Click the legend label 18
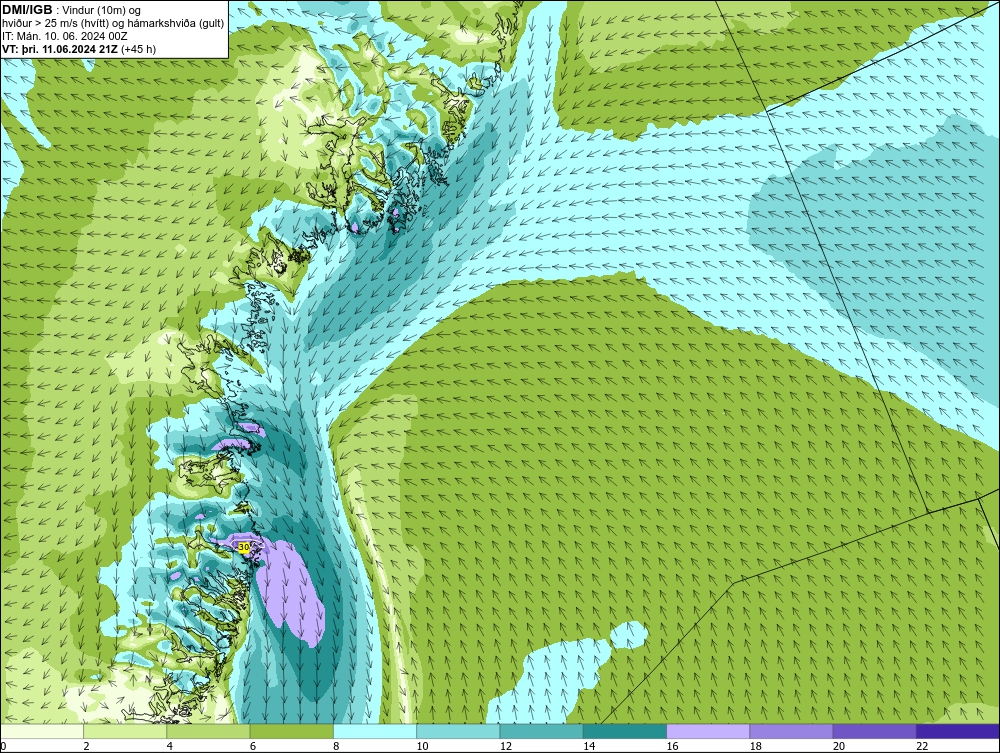Viewport: 1000px width, 753px height. pyautogui.click(x=756, y=746)
